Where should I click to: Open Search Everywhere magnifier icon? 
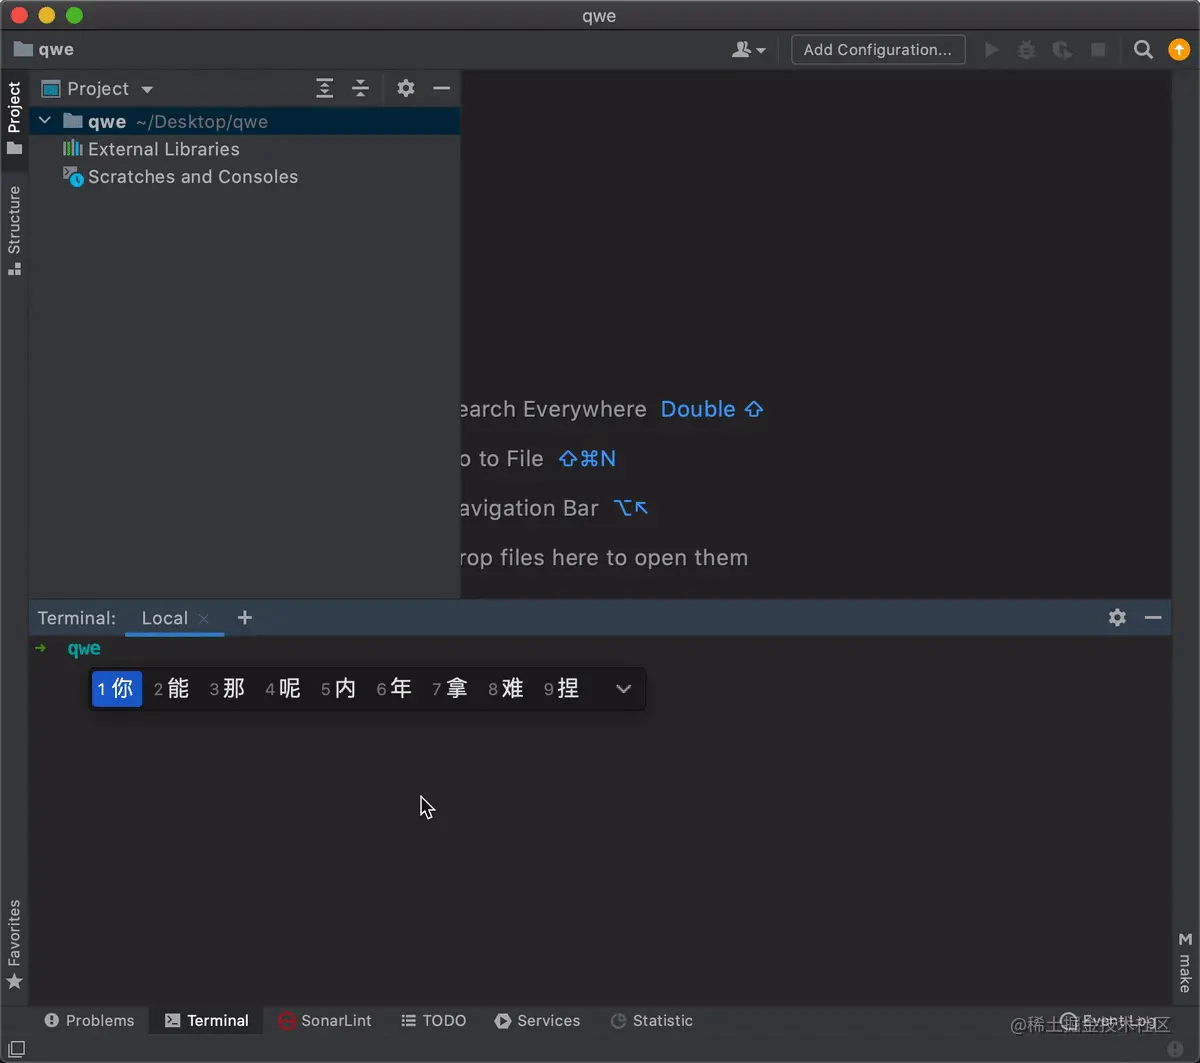[1143, 49]
